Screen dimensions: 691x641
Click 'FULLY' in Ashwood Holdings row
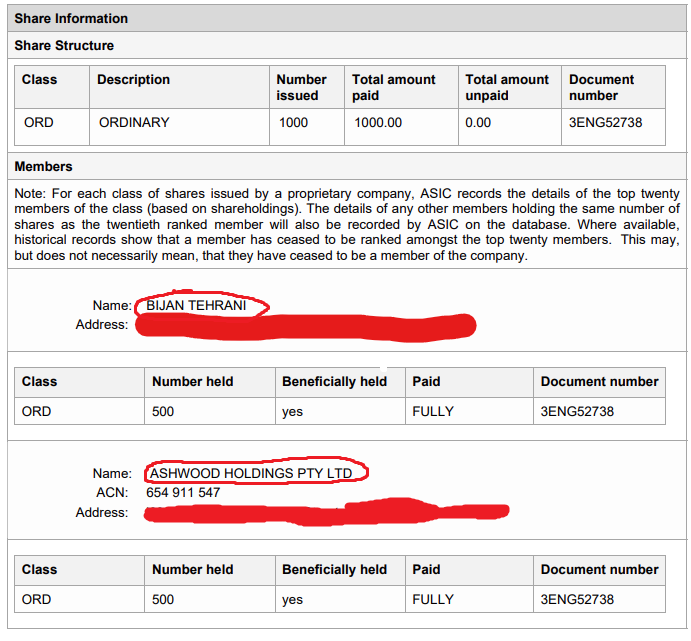pos(433,600)
